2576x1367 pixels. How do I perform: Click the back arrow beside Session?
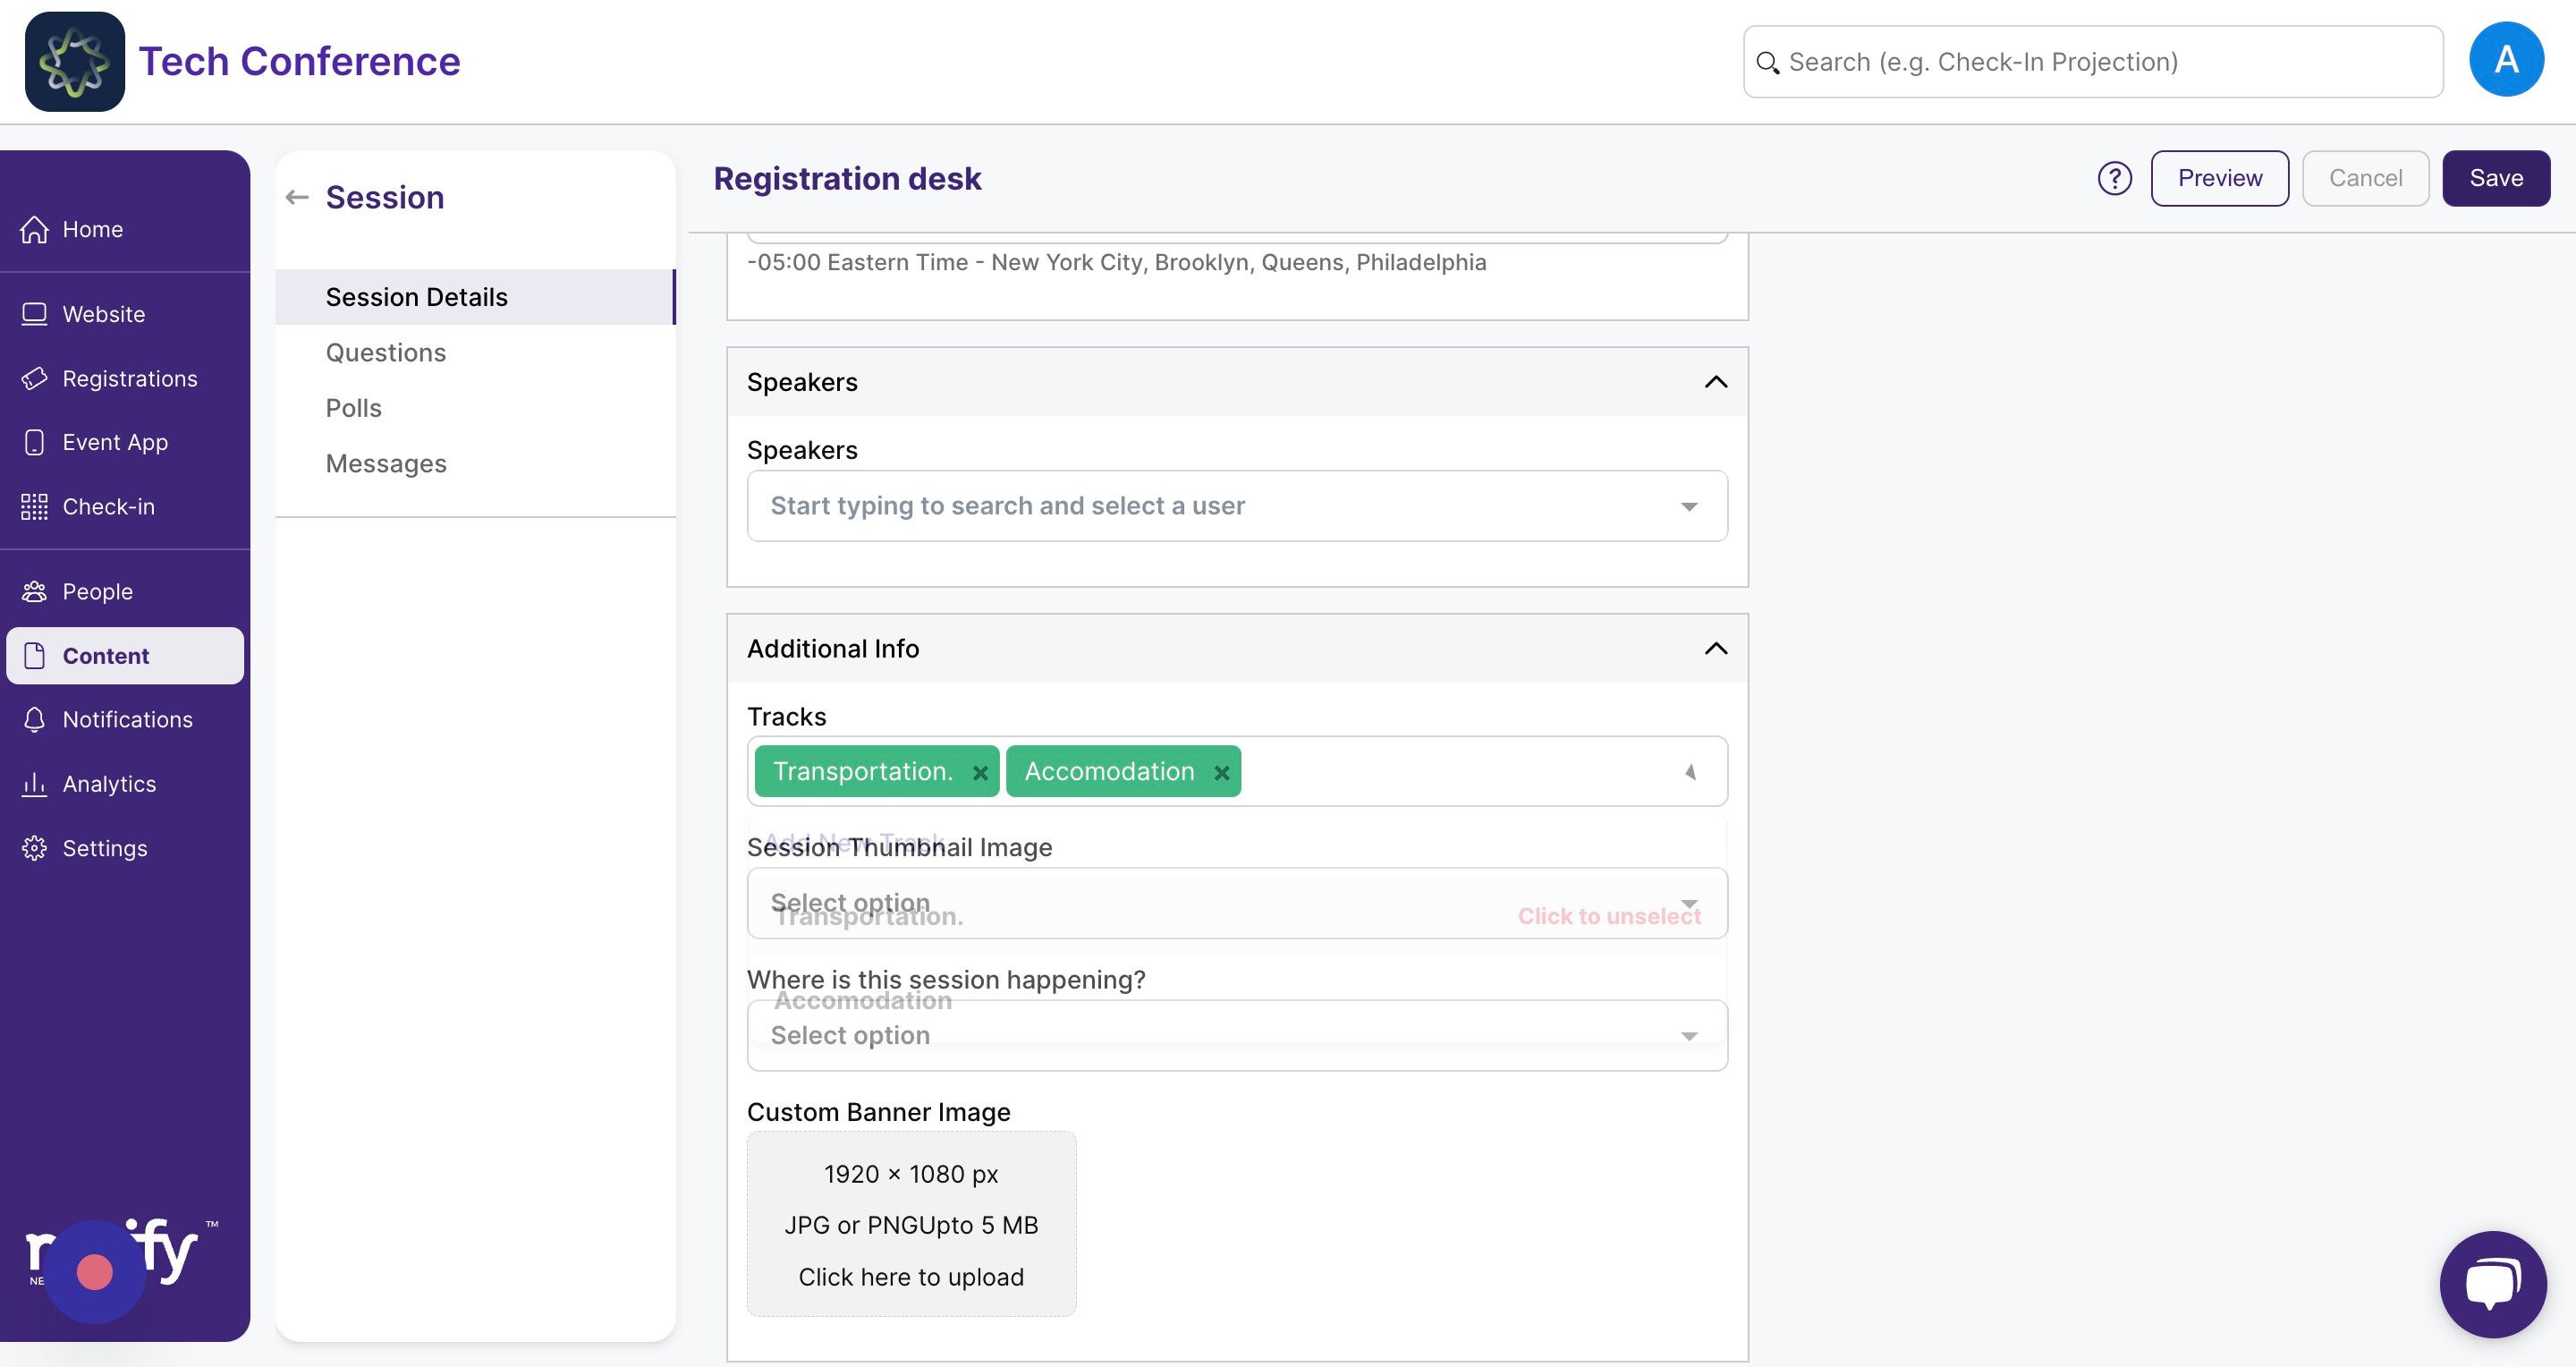pos(297,197)
